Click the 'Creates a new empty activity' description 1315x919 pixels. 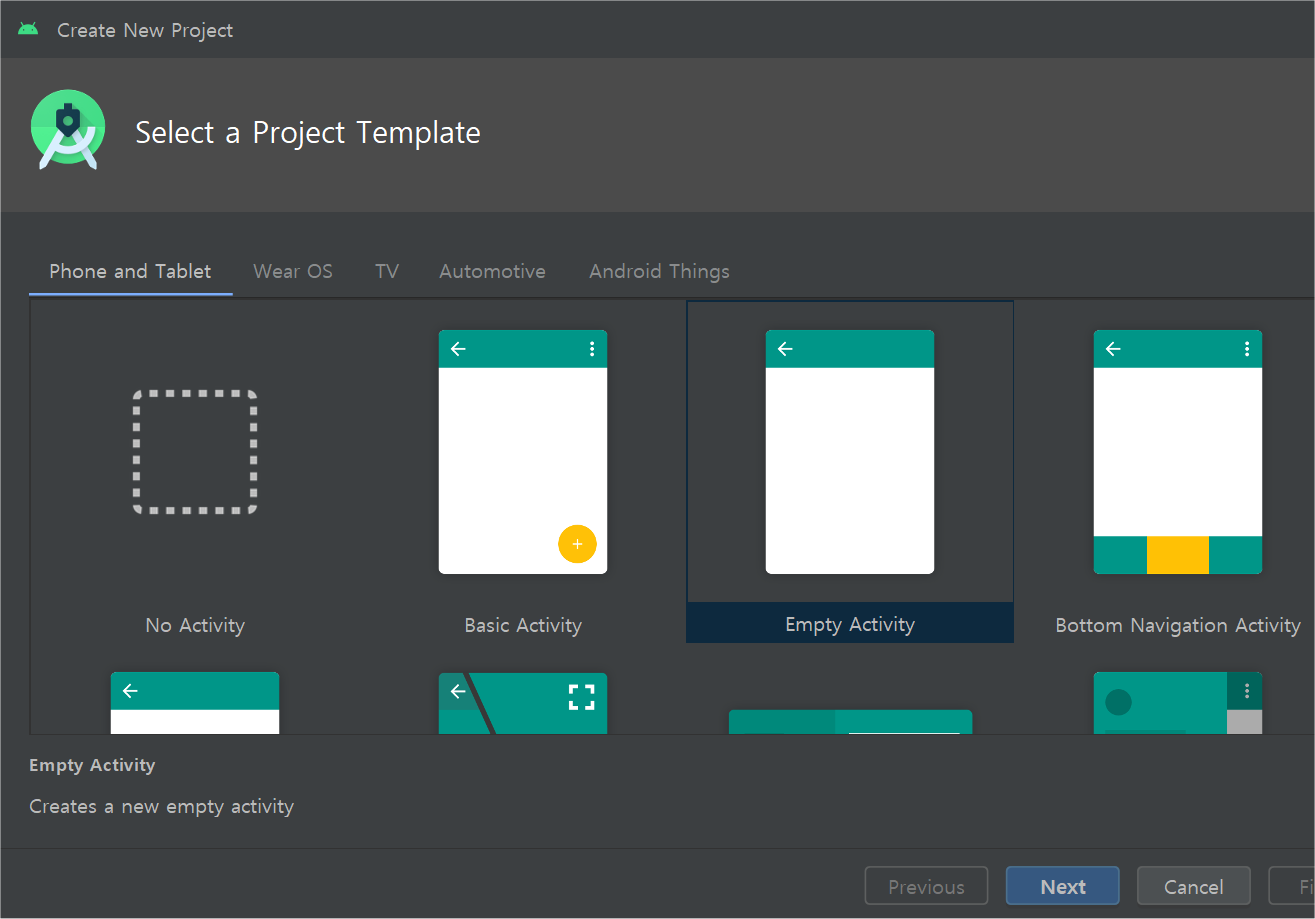[162, 806]
